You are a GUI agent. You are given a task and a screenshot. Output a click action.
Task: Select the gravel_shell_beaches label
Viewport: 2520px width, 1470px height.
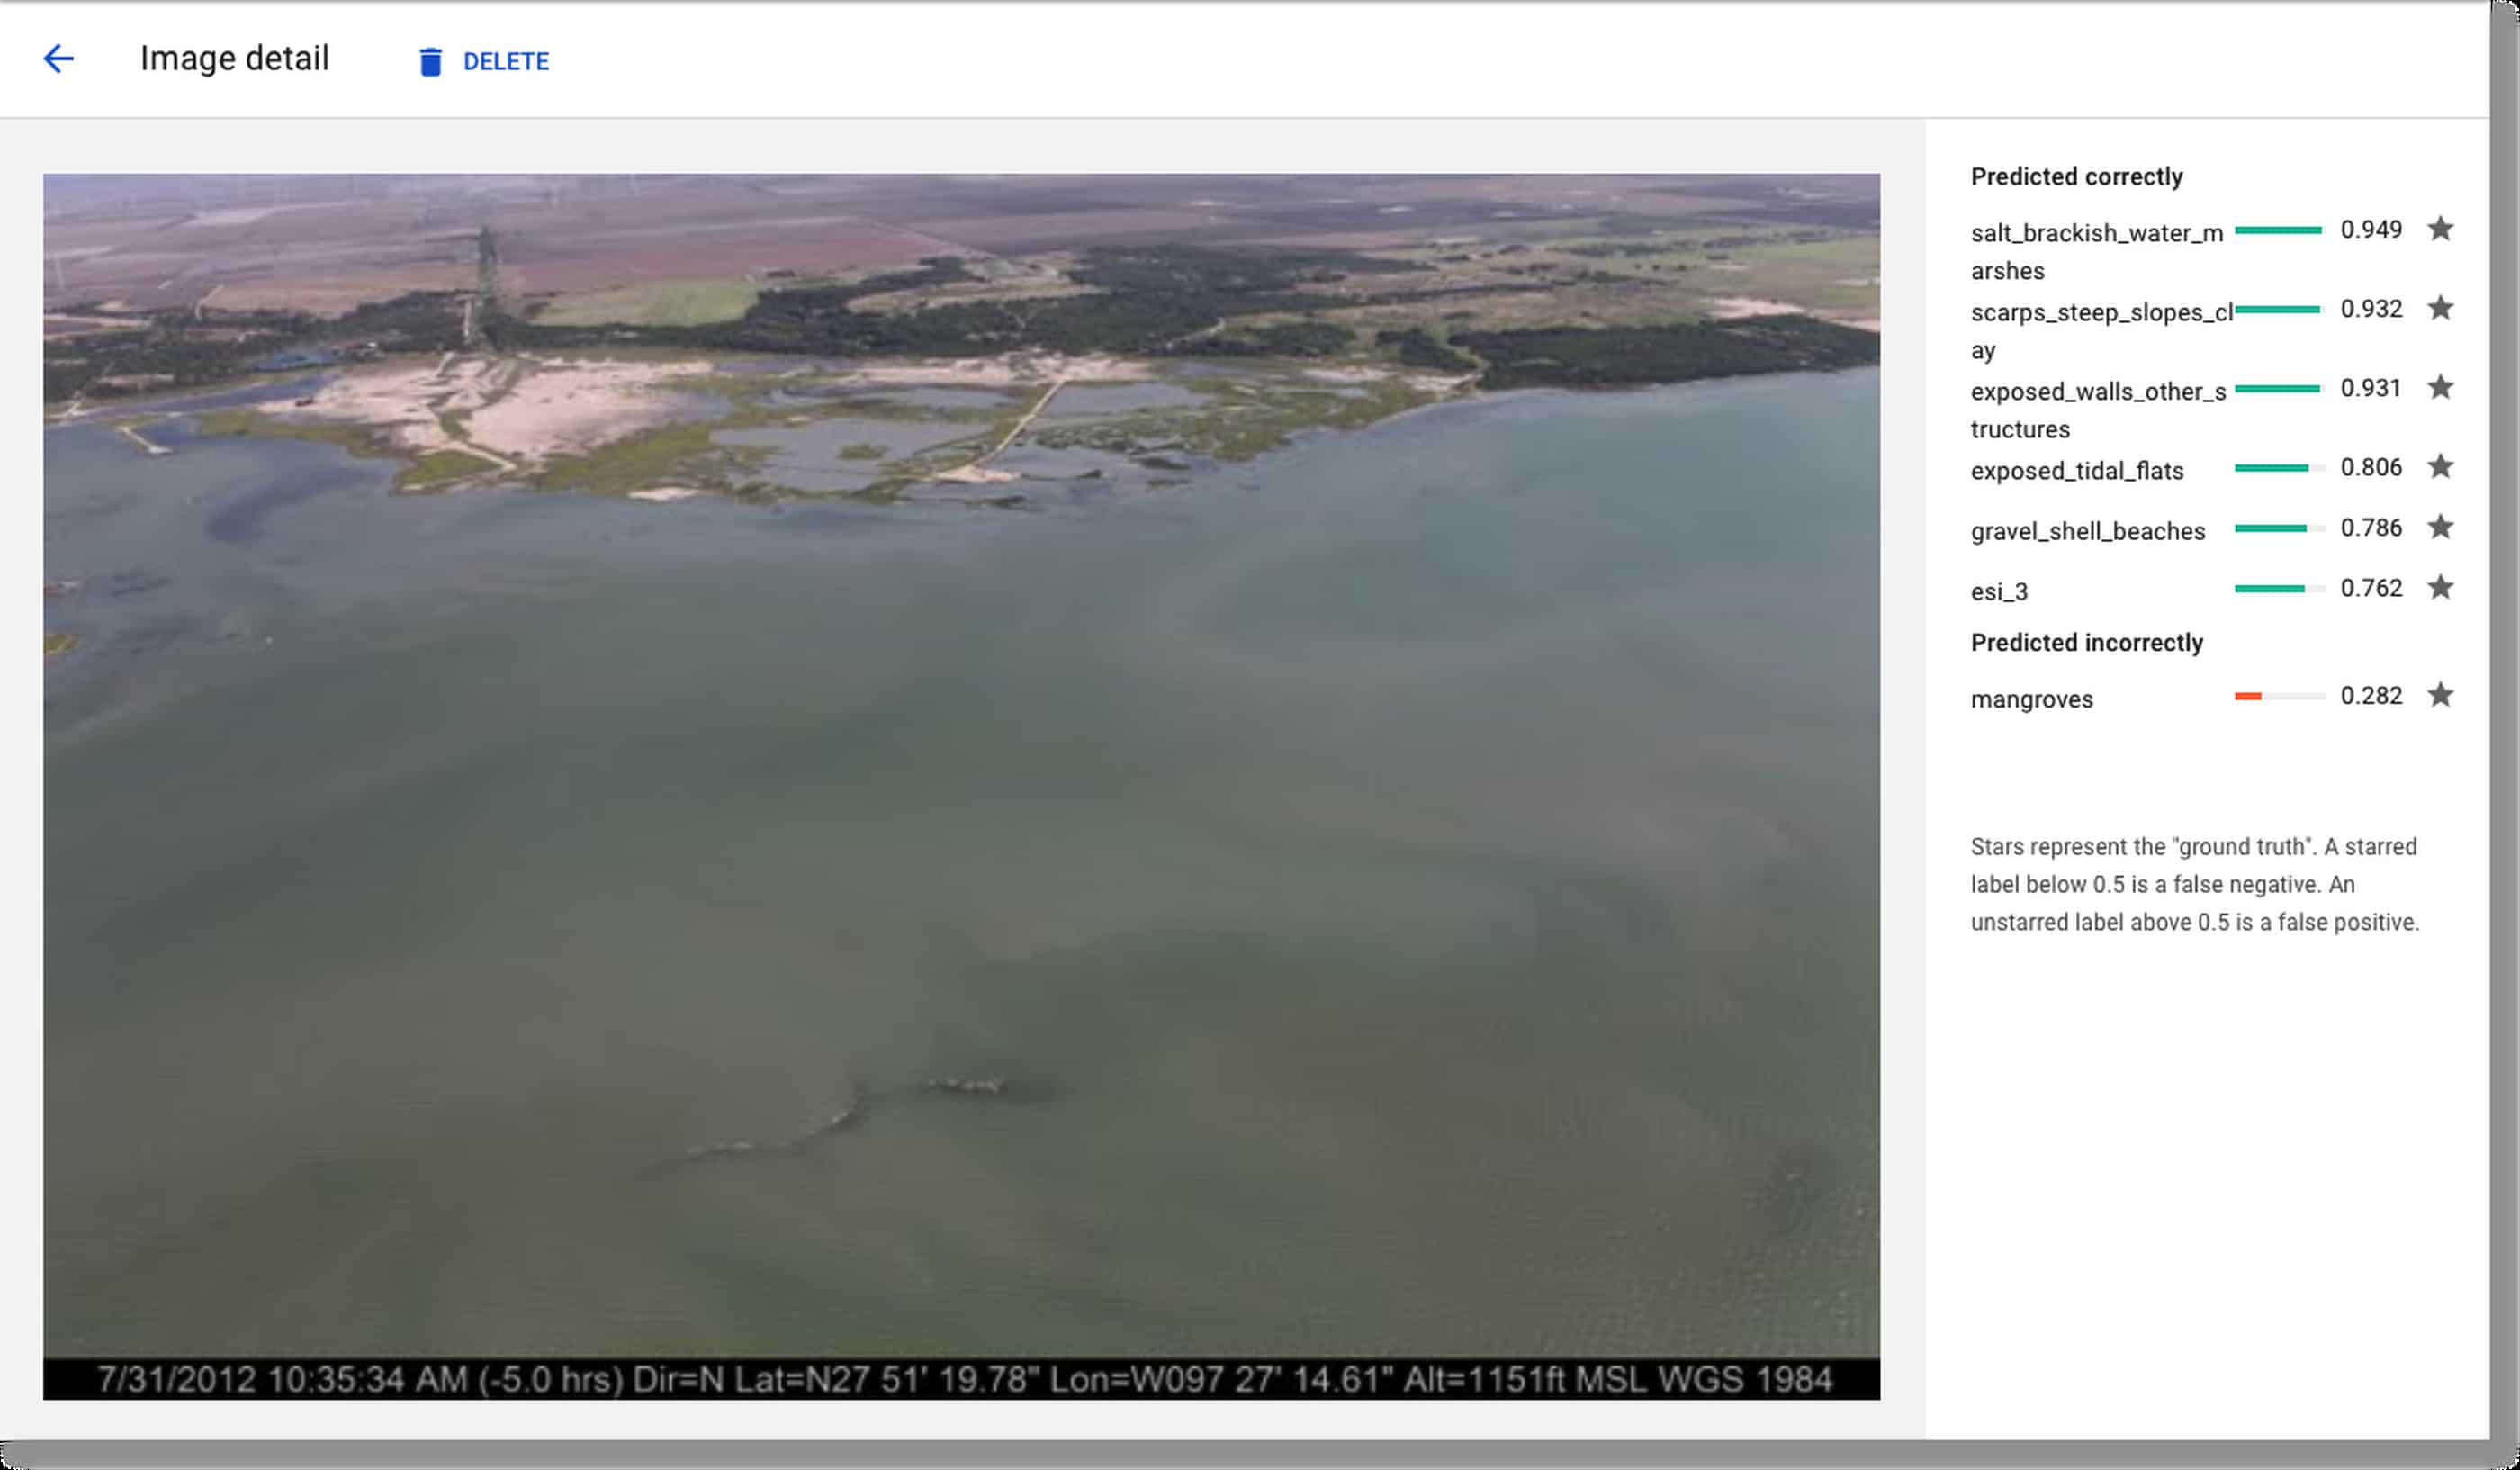[2088, 531]
